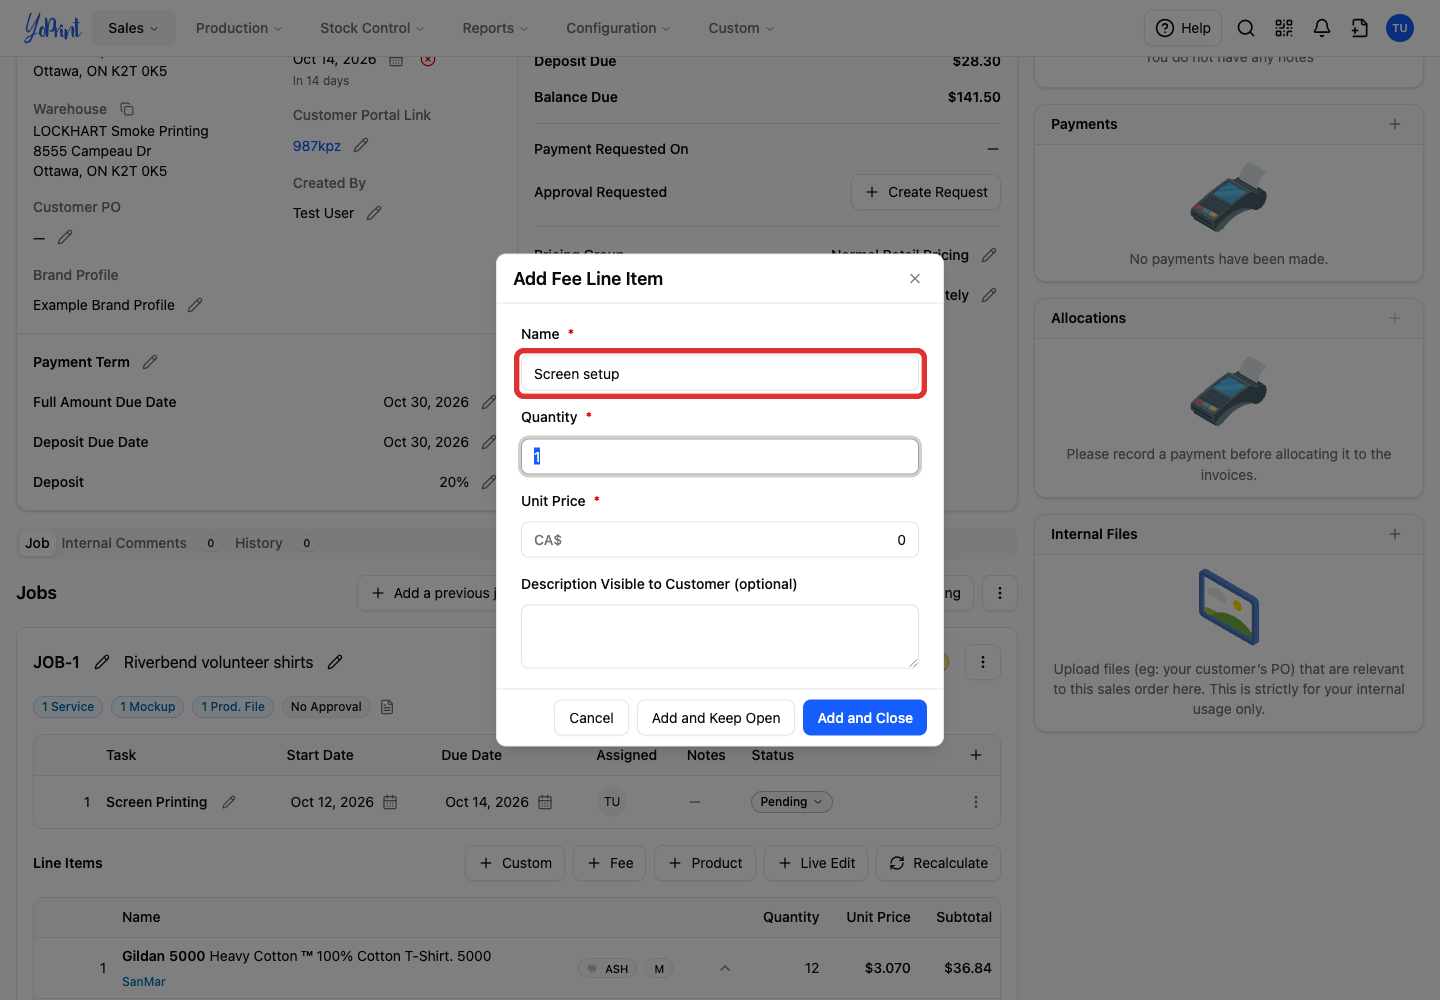Add an internal file with the plus icon
The image size is (1440, 1000).
pos(1395,534)
